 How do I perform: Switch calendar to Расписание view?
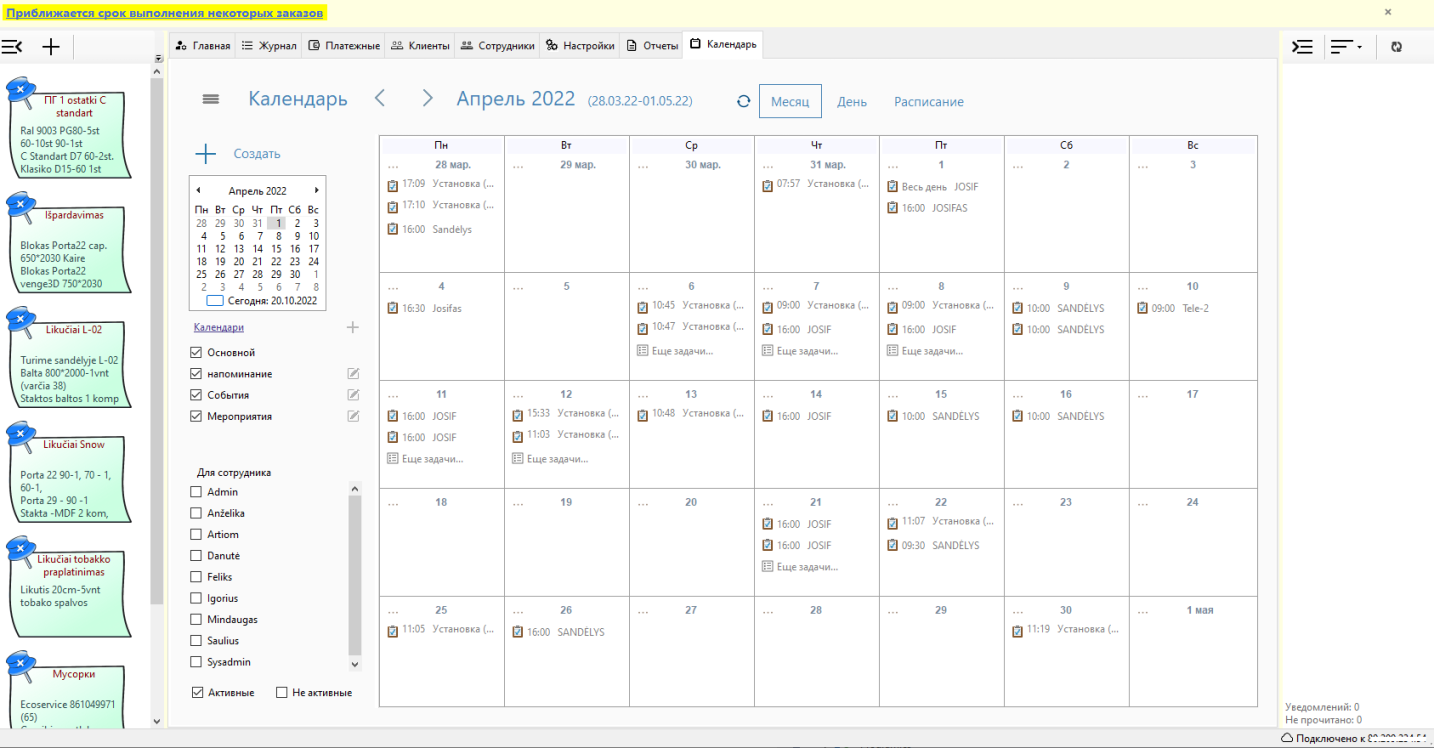[928, 101]
